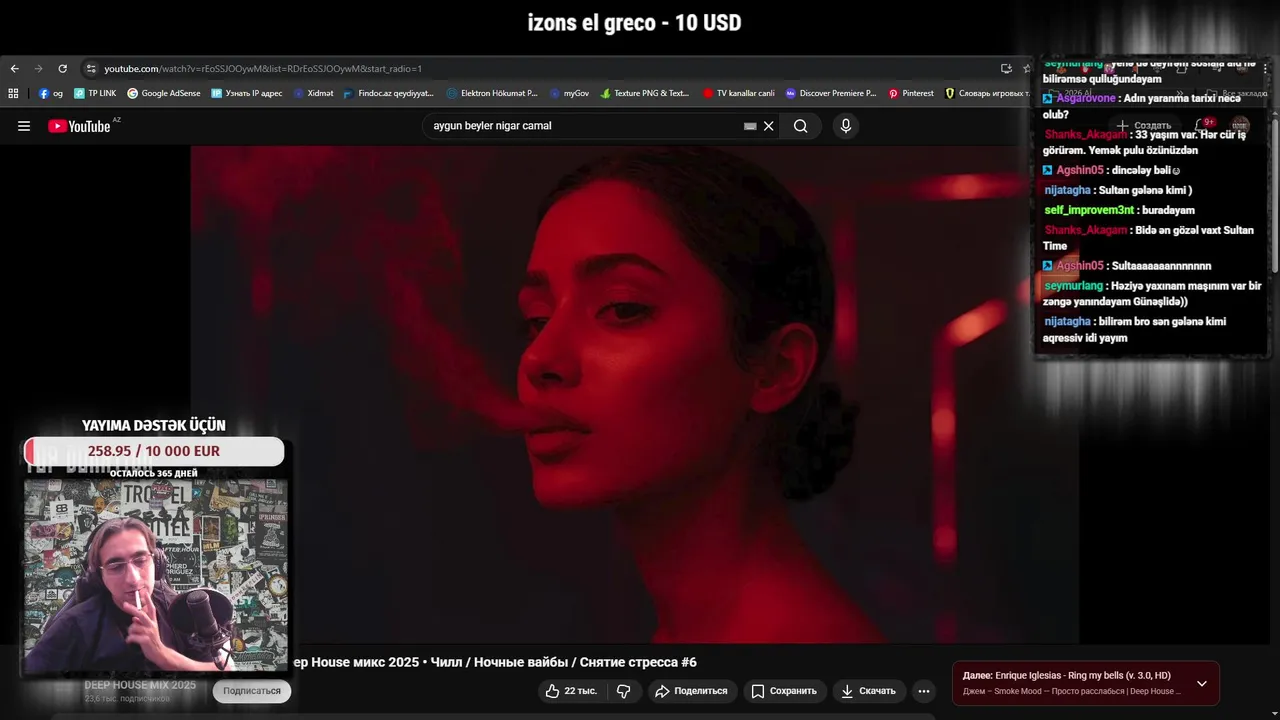Click the streamer webcam overlay

tap(155, 576)
